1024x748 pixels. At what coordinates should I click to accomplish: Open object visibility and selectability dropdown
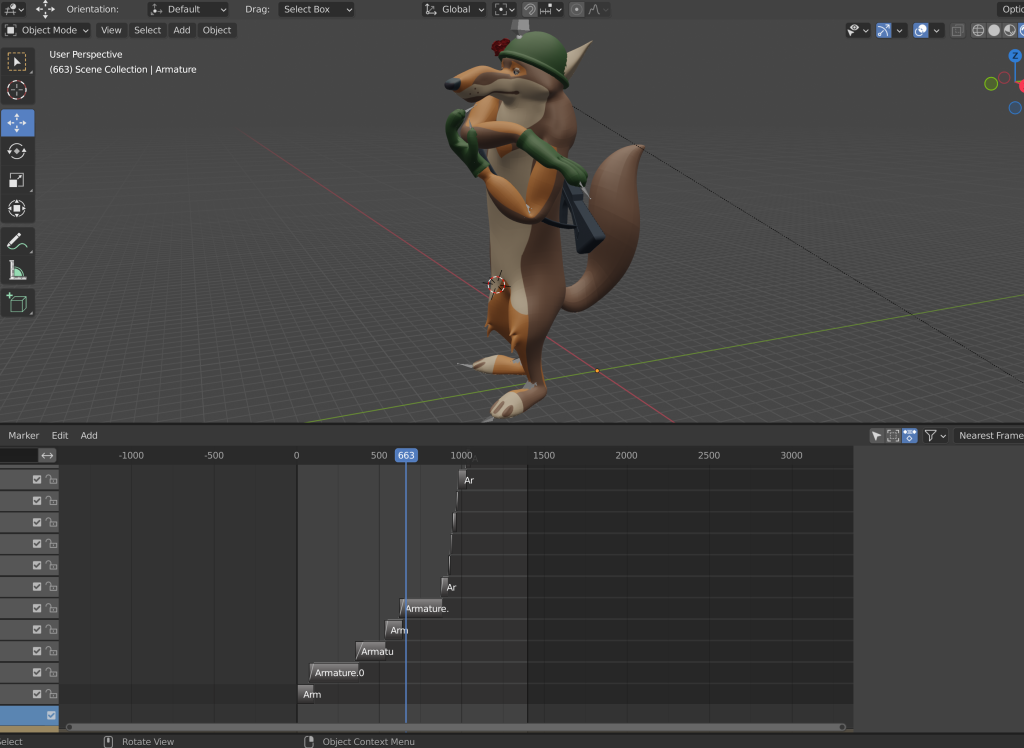(857, 30)
